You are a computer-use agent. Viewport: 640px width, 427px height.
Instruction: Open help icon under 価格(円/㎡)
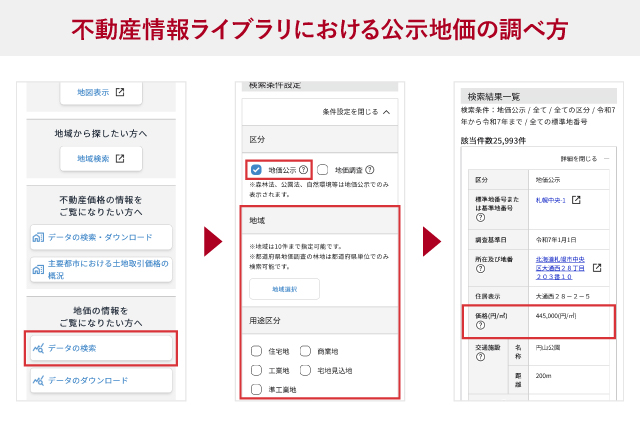coord(480,325)
